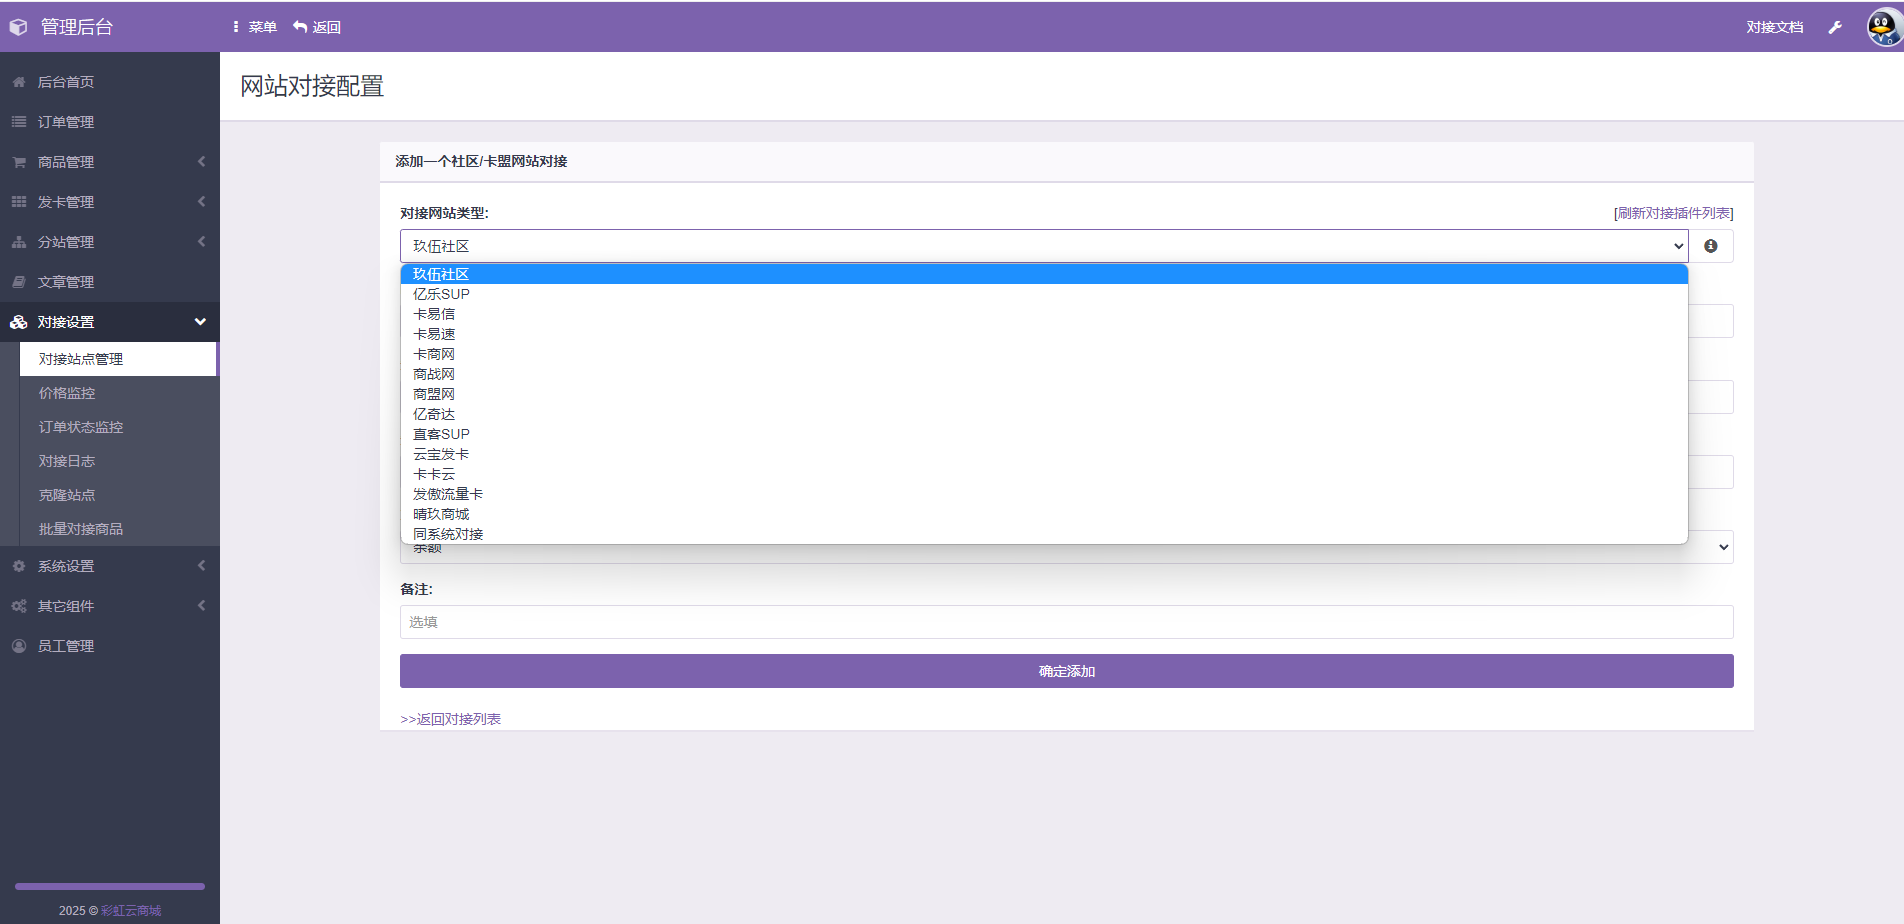Expand the 系统设置 submenu
Screen dimensions: 1904x924
110,566
